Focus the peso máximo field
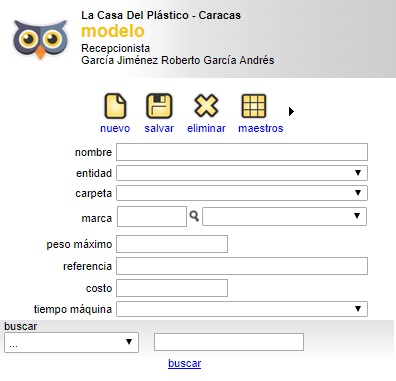 point(172,244)
